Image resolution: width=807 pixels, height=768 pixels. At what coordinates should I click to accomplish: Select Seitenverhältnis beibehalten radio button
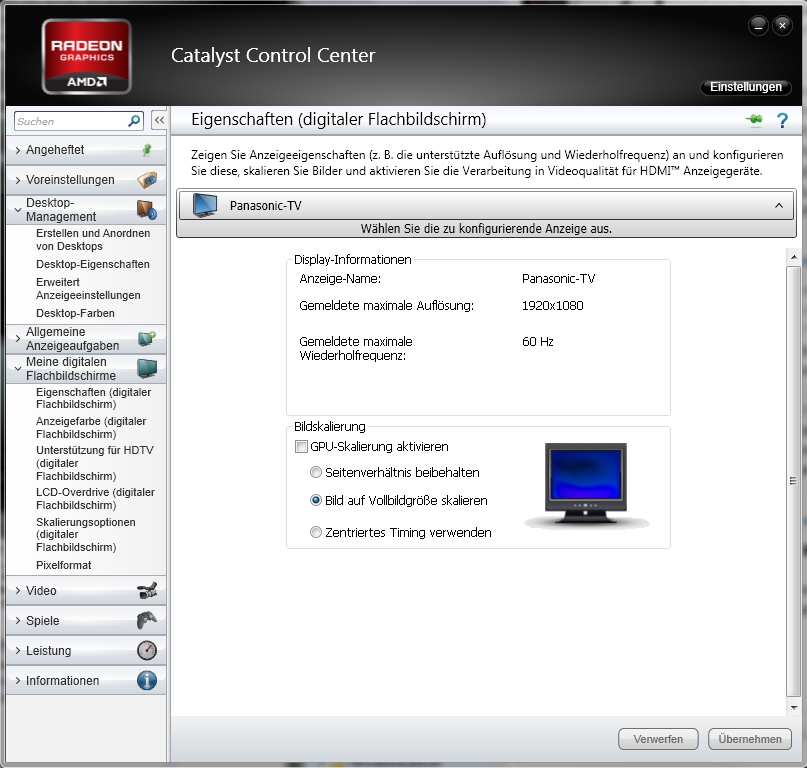click(x=315, y=472)
